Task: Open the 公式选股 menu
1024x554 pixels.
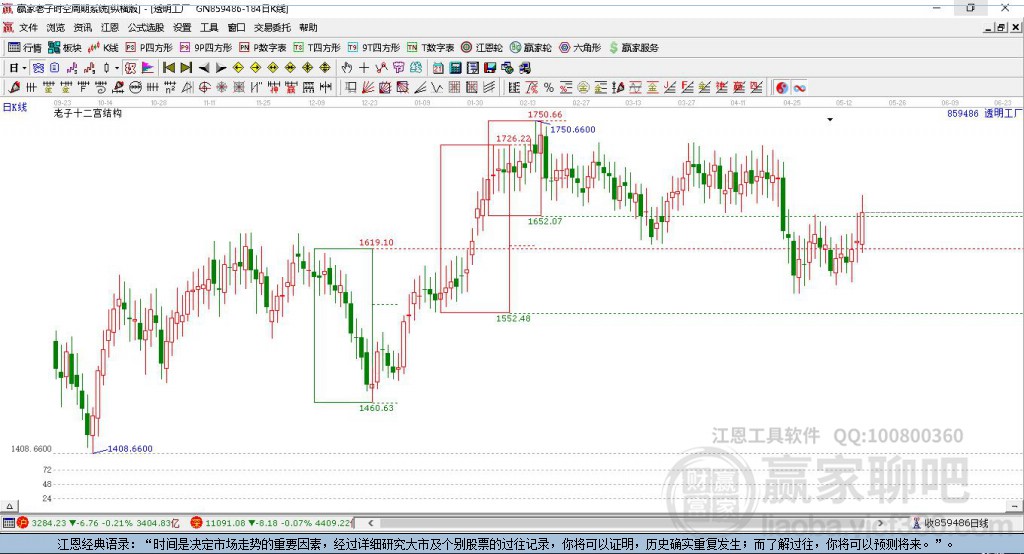Action: [x=146, y=27]
